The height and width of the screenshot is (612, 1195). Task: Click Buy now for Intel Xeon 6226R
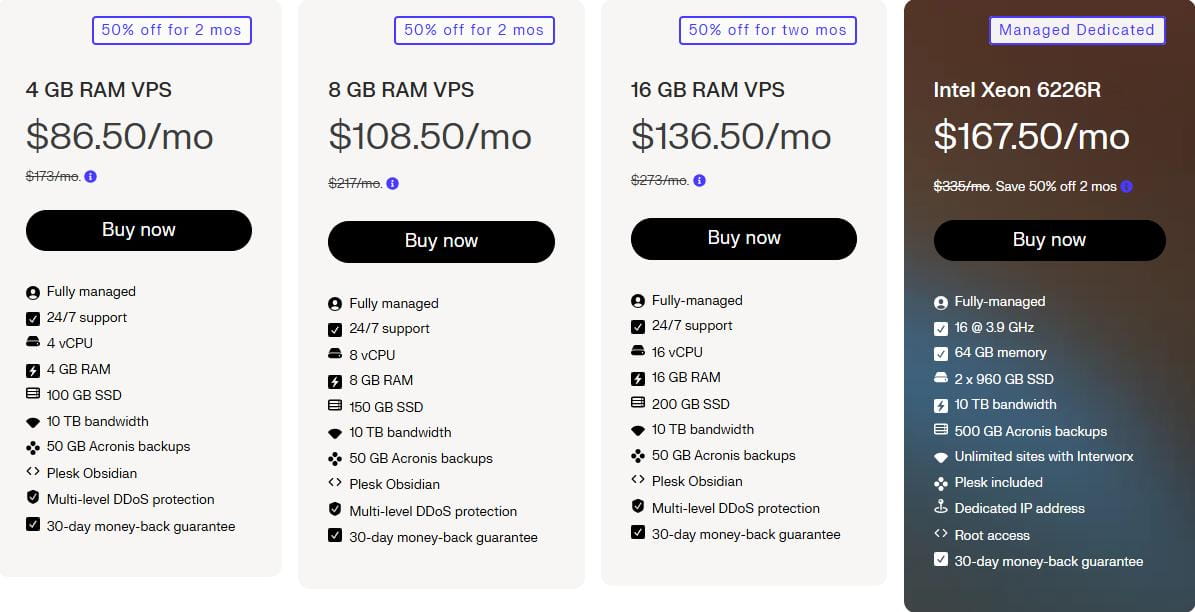(1049, 240)
